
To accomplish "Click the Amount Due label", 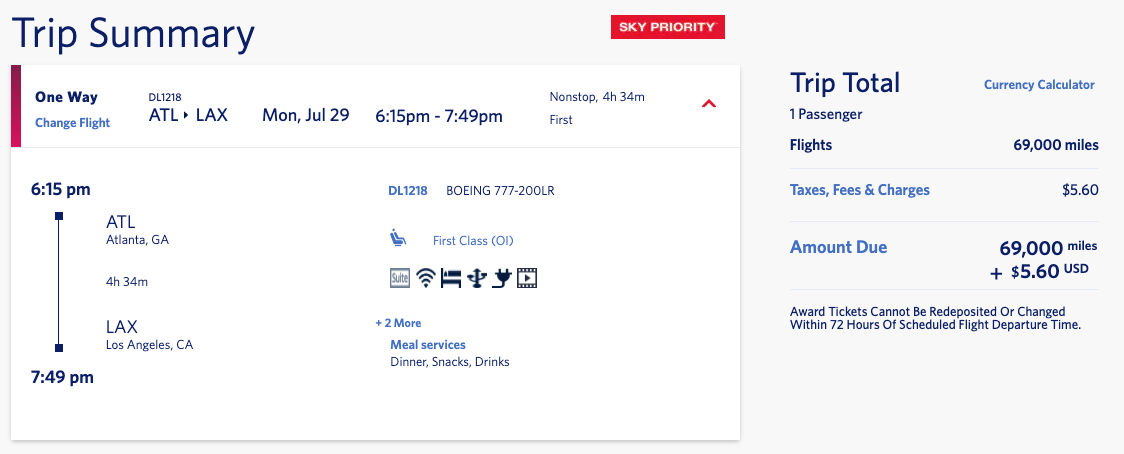I will 839,247.
